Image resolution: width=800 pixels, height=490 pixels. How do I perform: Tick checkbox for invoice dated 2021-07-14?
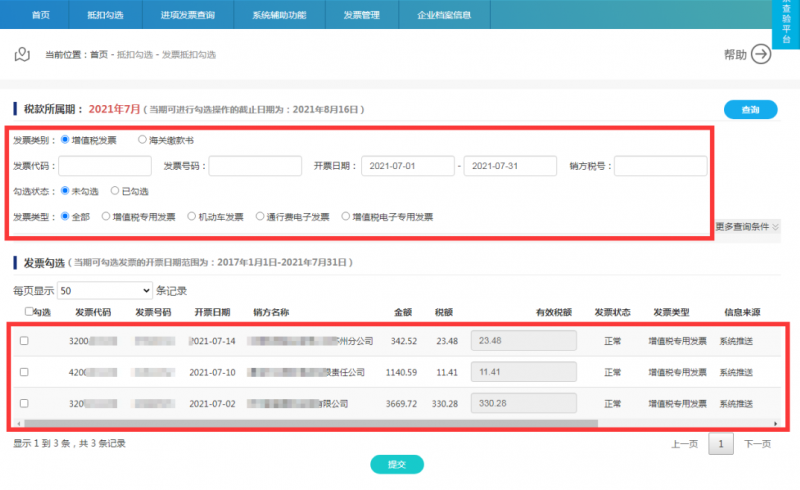coord(25,341)
